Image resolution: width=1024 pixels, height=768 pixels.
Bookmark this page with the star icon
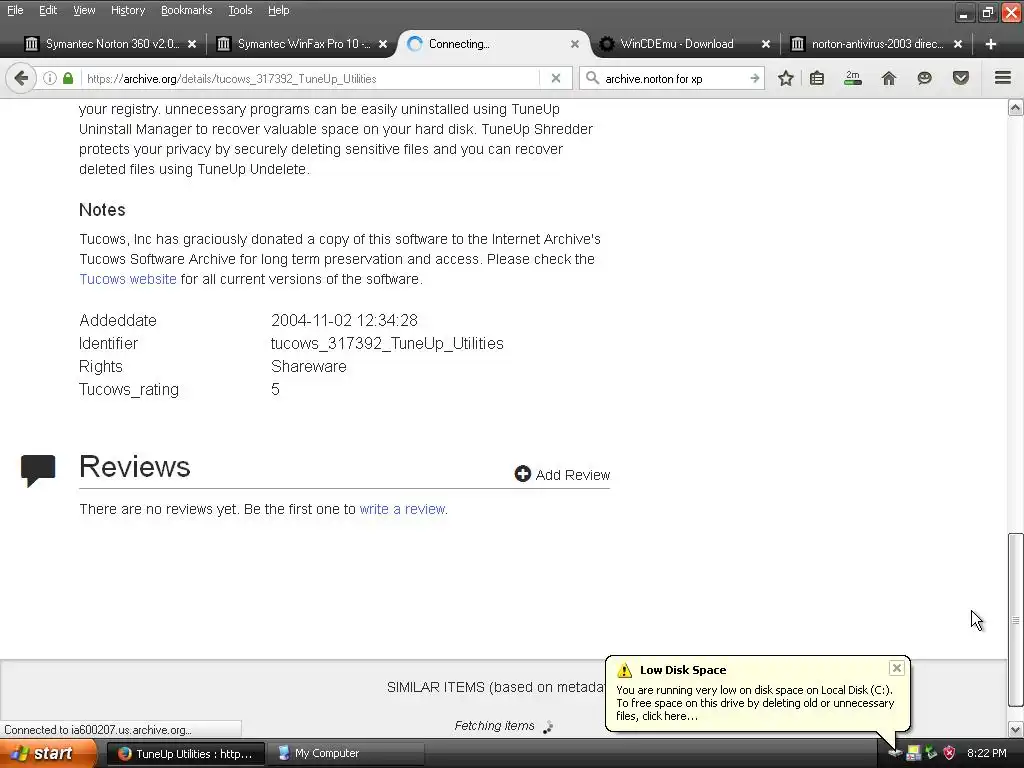786,78
